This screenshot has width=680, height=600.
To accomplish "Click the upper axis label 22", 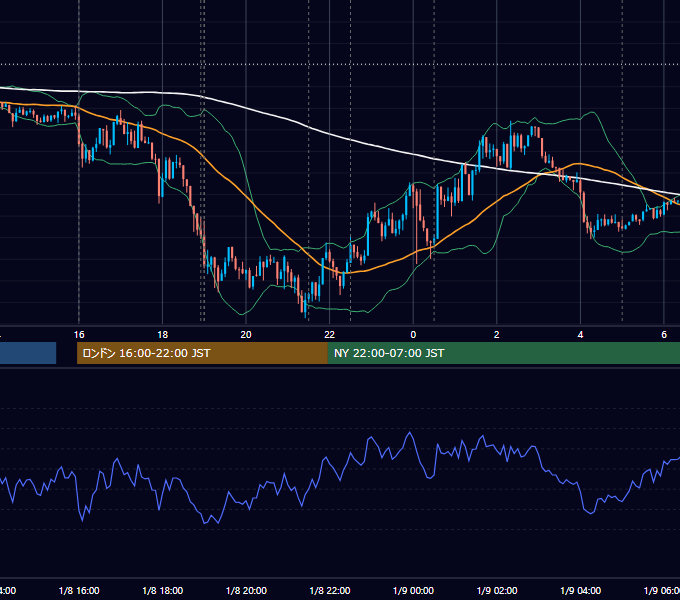I will 330,334.
